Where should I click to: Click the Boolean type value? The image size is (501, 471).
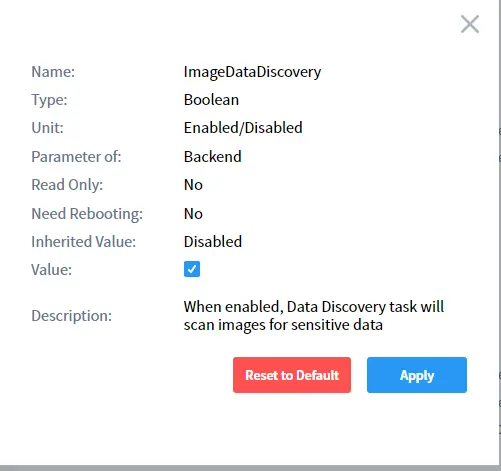click(211, 100)
